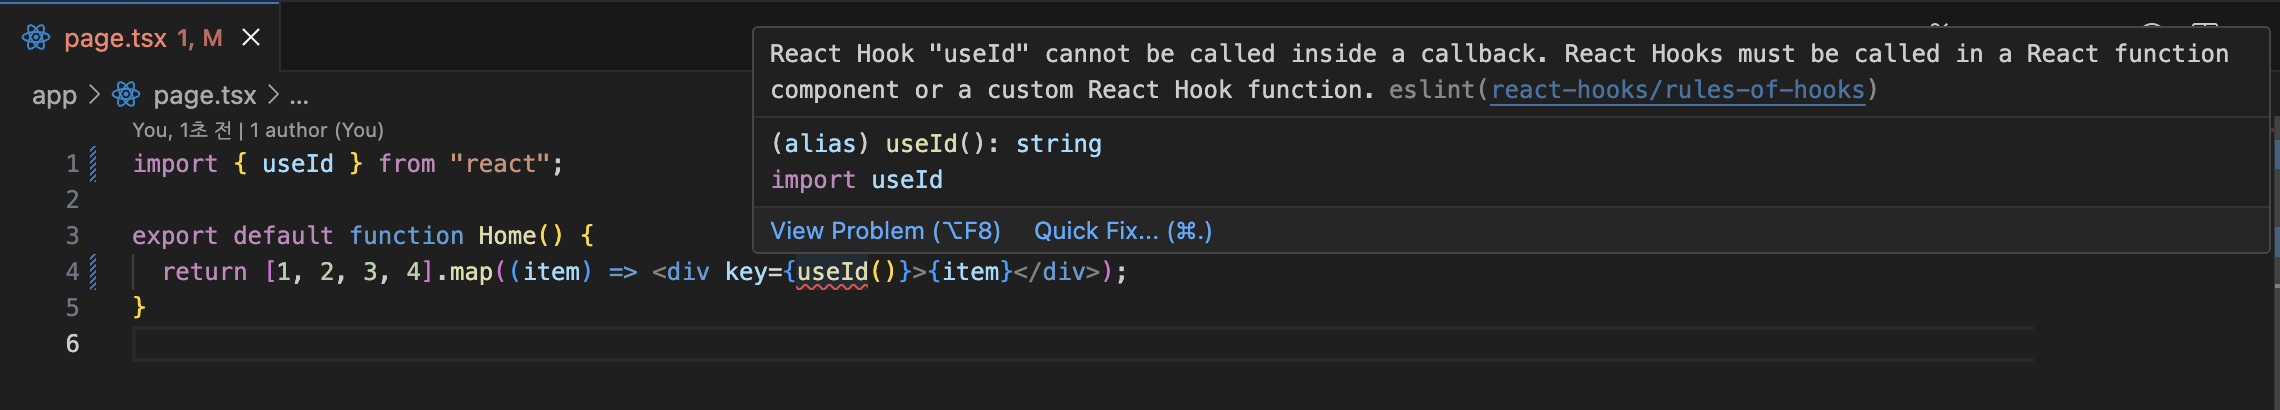The image size is (2280, 410).
Task: Click the "react" string on line 1
Action: pyautogui.click(x=499, y=164)
